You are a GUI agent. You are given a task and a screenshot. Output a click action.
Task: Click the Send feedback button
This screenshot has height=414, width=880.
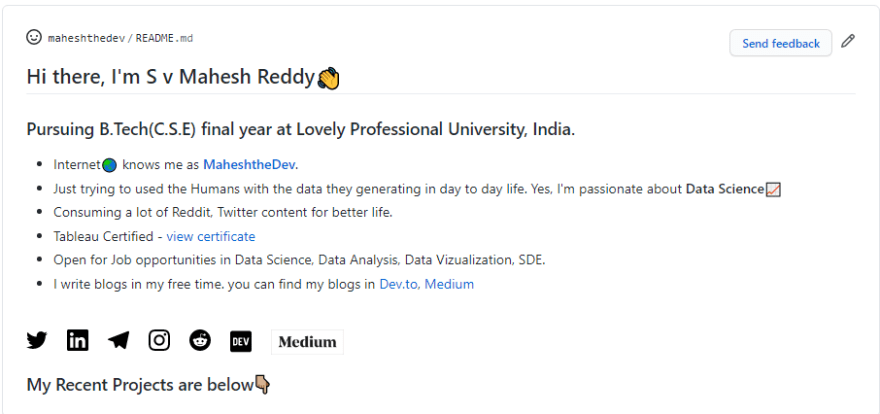pyautogui.click(x=781, y=43)
